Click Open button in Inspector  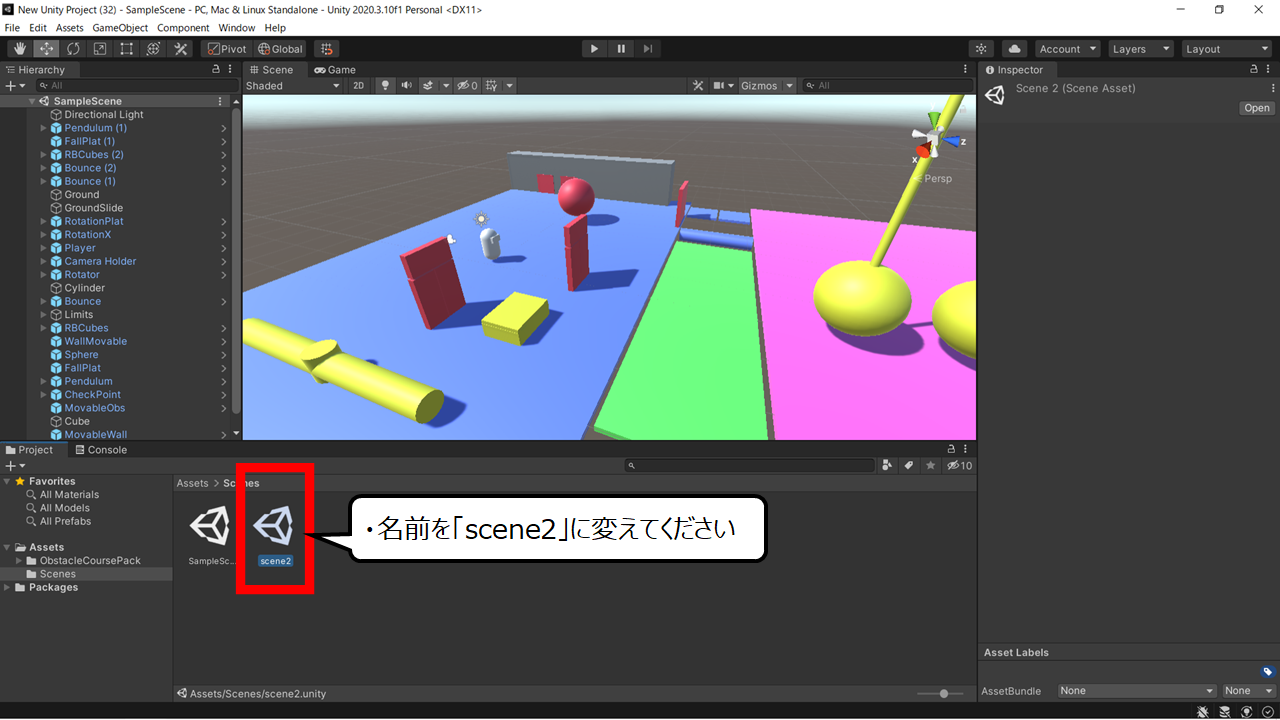(x=1257, y=108)
